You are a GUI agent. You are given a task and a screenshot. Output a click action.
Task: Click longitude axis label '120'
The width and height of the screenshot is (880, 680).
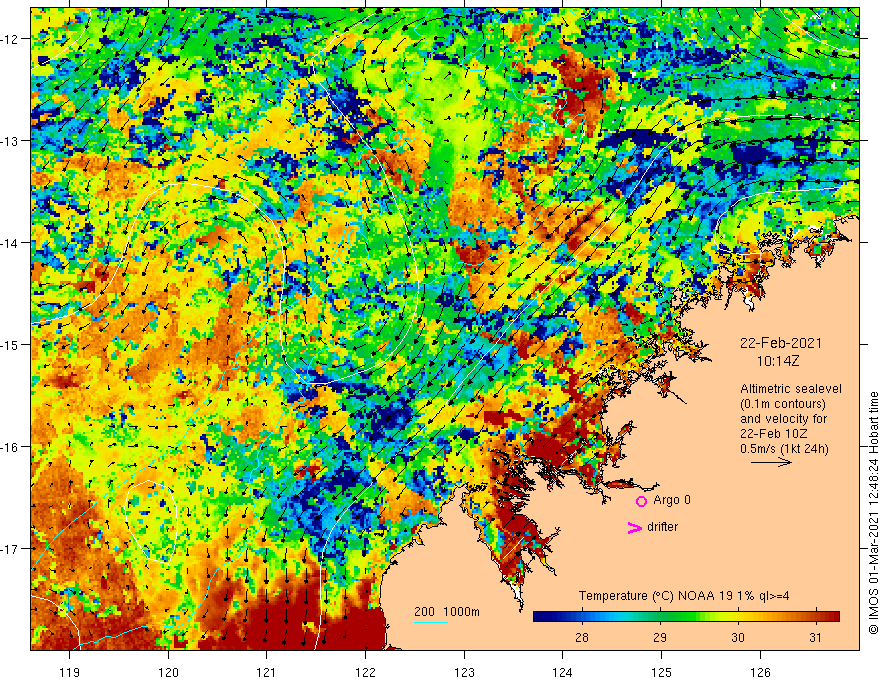168,672
